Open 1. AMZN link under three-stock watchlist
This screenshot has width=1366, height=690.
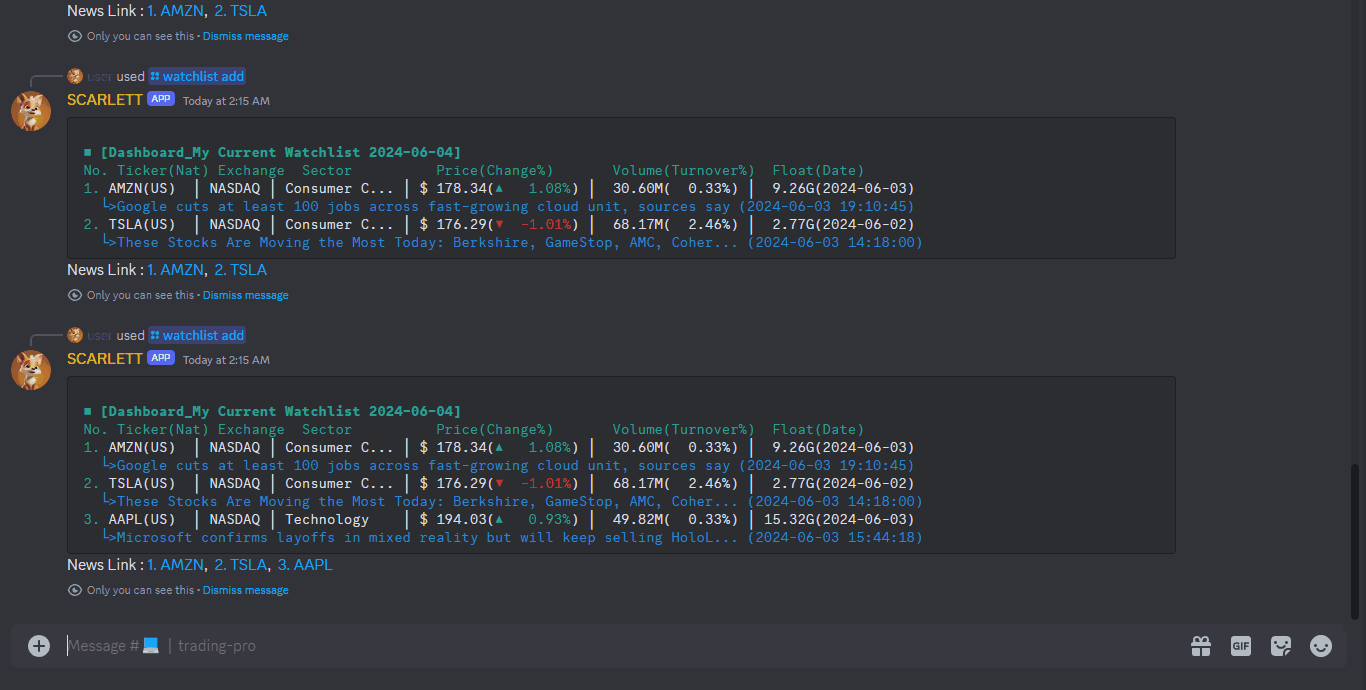pyautogui.click(x=175, y=565)
